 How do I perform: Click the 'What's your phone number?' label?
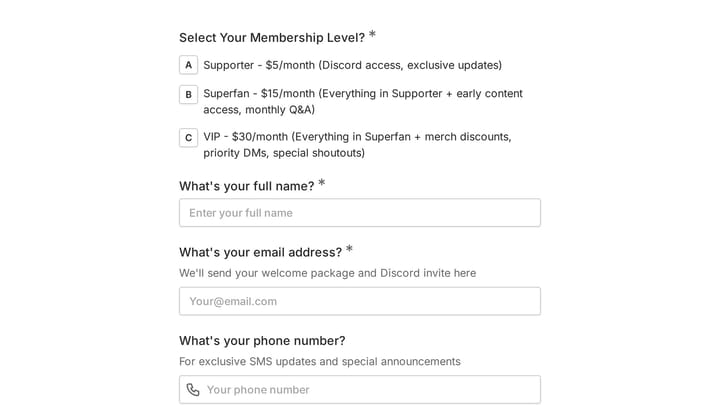(262, 341)
